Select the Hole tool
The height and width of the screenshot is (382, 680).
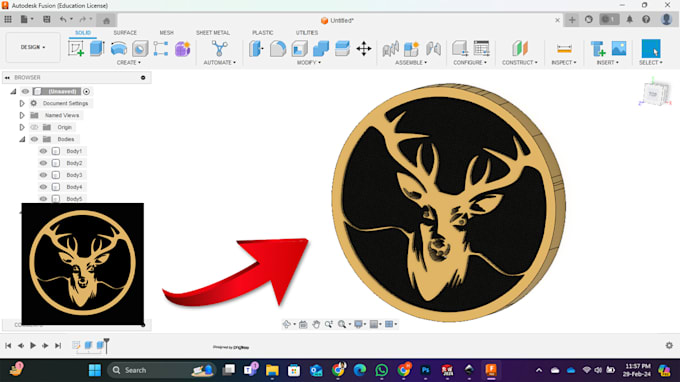[140, 49]
